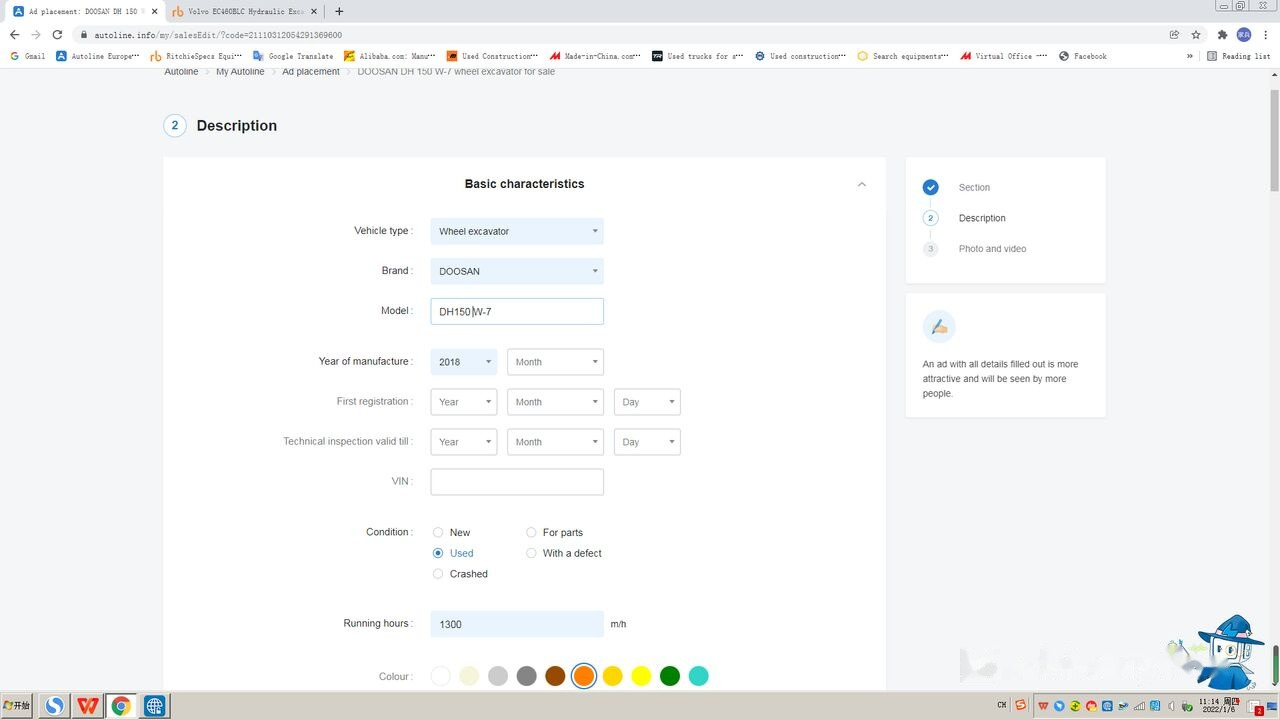Image resolution: width=1280 pixels, height=720 pixels.
Task: Close the Ad placement DOOSAN tab
Action: (154, 11)
